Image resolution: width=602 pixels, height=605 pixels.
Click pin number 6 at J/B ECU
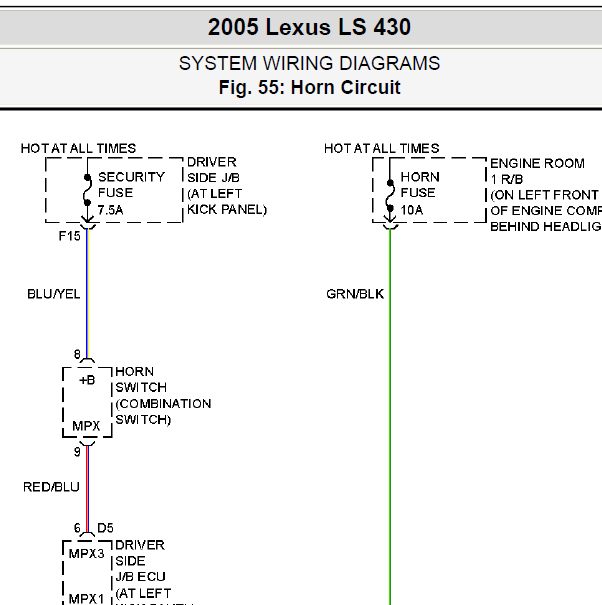coord(77,528)
